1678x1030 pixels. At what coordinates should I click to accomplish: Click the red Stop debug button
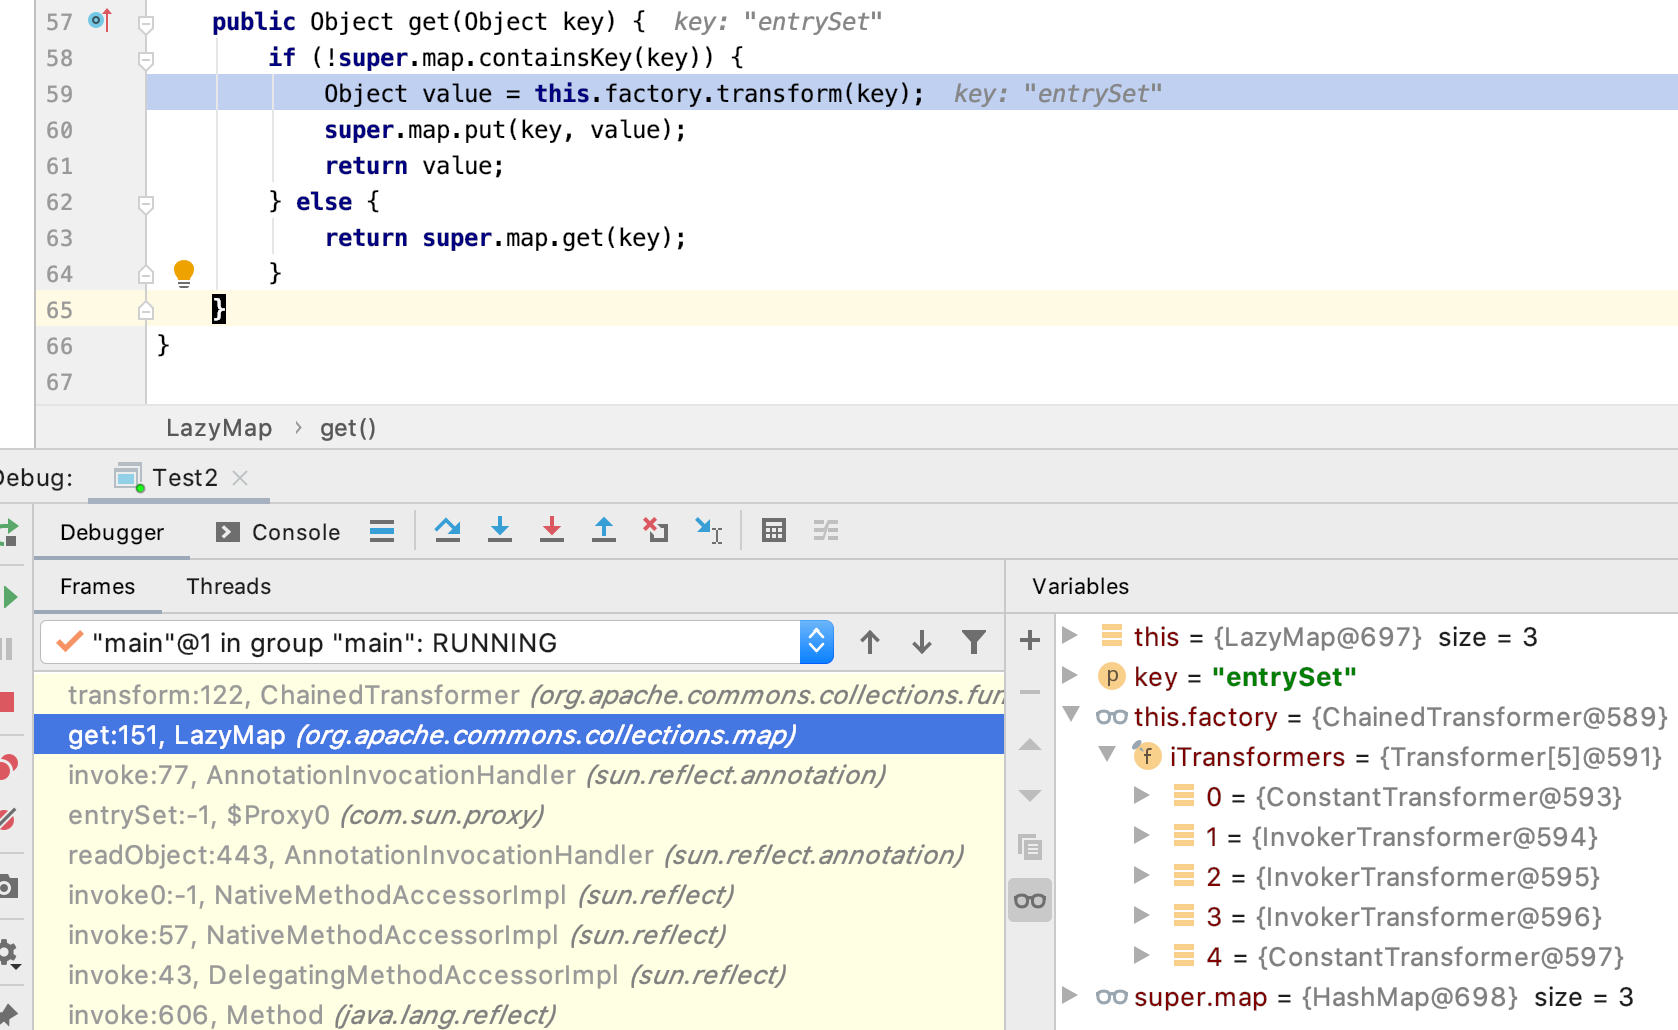coord(7,702)
